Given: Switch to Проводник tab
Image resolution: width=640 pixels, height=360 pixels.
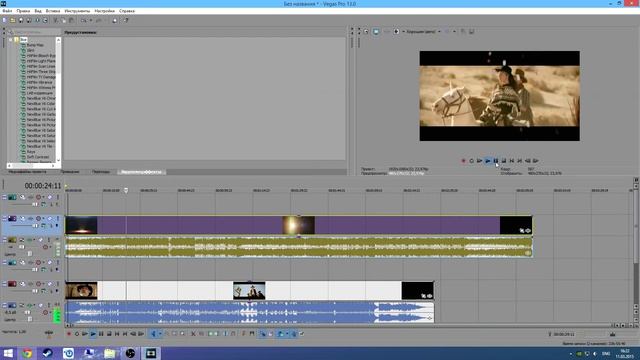Looking at the screenshot, I should click(x=70, y=172).
